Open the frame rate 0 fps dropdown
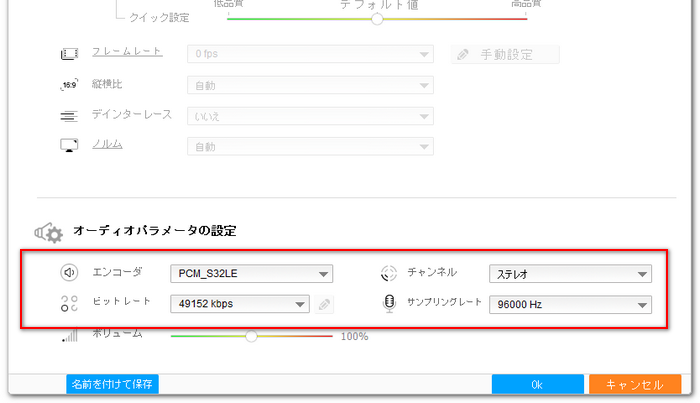 click(310, 54)
